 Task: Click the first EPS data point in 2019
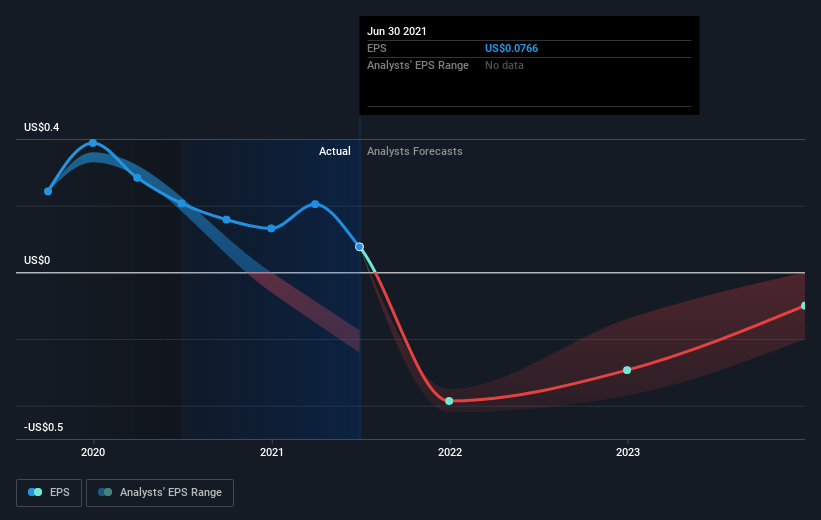[x=48, y=192]
